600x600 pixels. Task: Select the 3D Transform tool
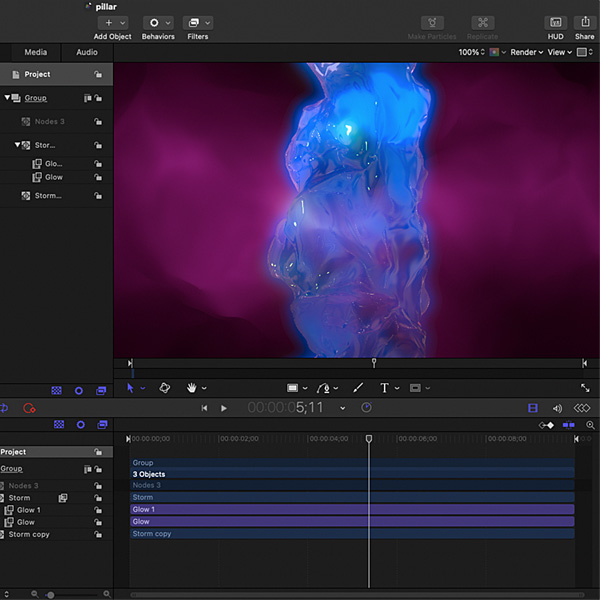coord(165,388)
